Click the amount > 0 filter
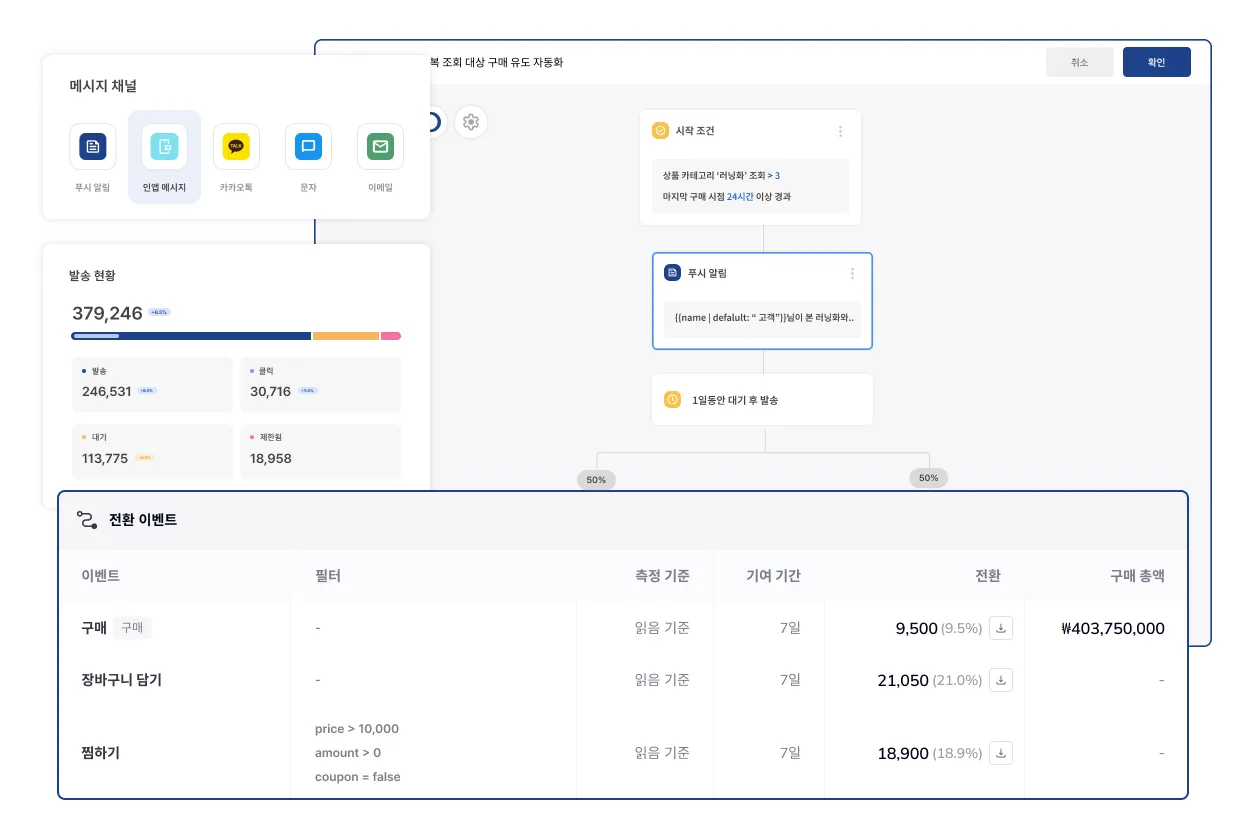The width and height of the screenshot is (1255, 839). [x=348, y=753]
